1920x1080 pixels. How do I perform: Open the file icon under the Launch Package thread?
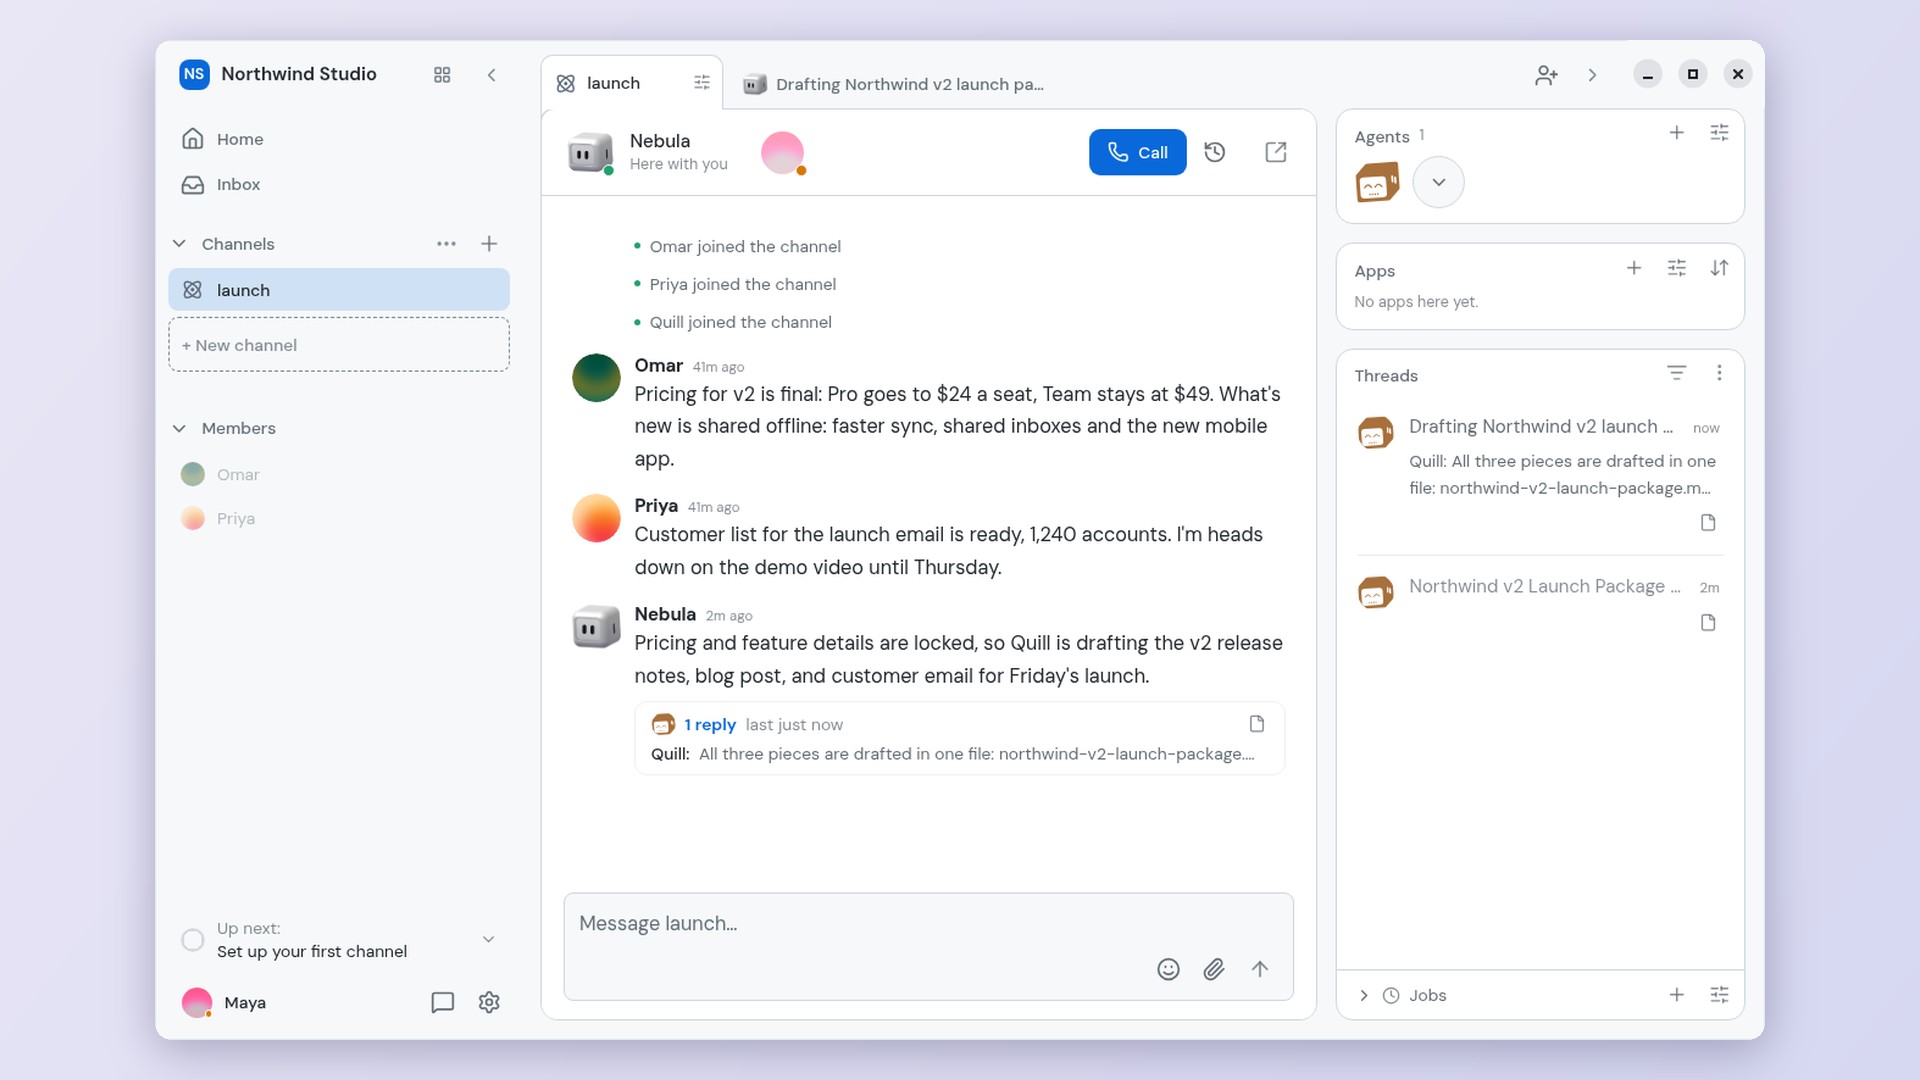coord(1708,623)
